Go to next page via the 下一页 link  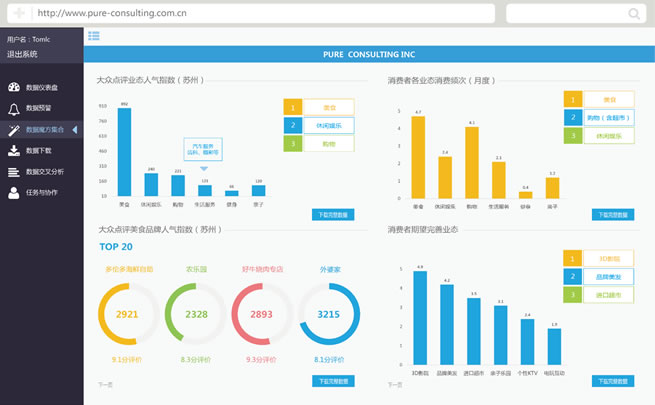[105, 384]
